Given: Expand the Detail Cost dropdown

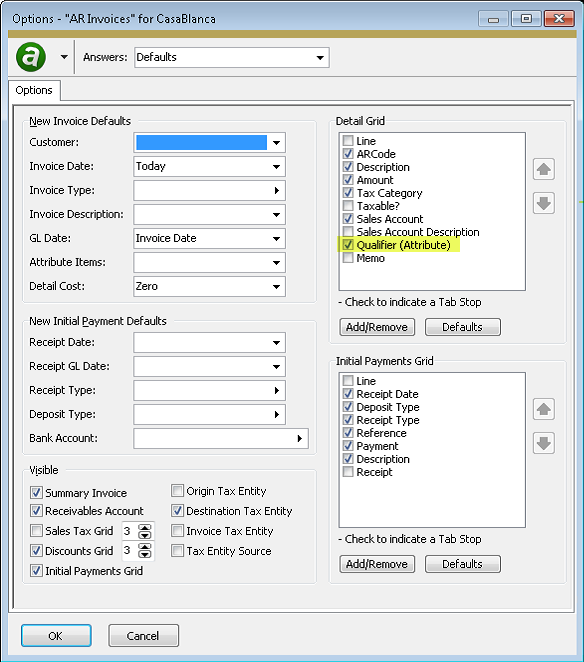Looking at the screenshot, I should click(277, 286).
